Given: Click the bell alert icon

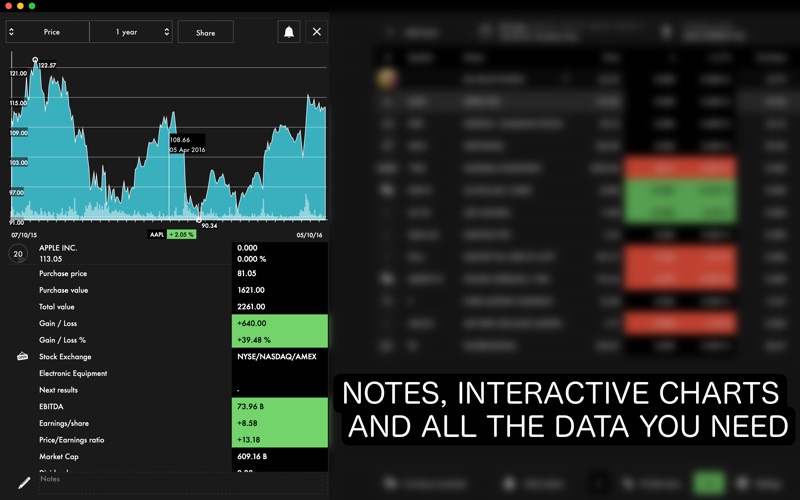Looking at the screenshot, I should click(x=289, y=32).
